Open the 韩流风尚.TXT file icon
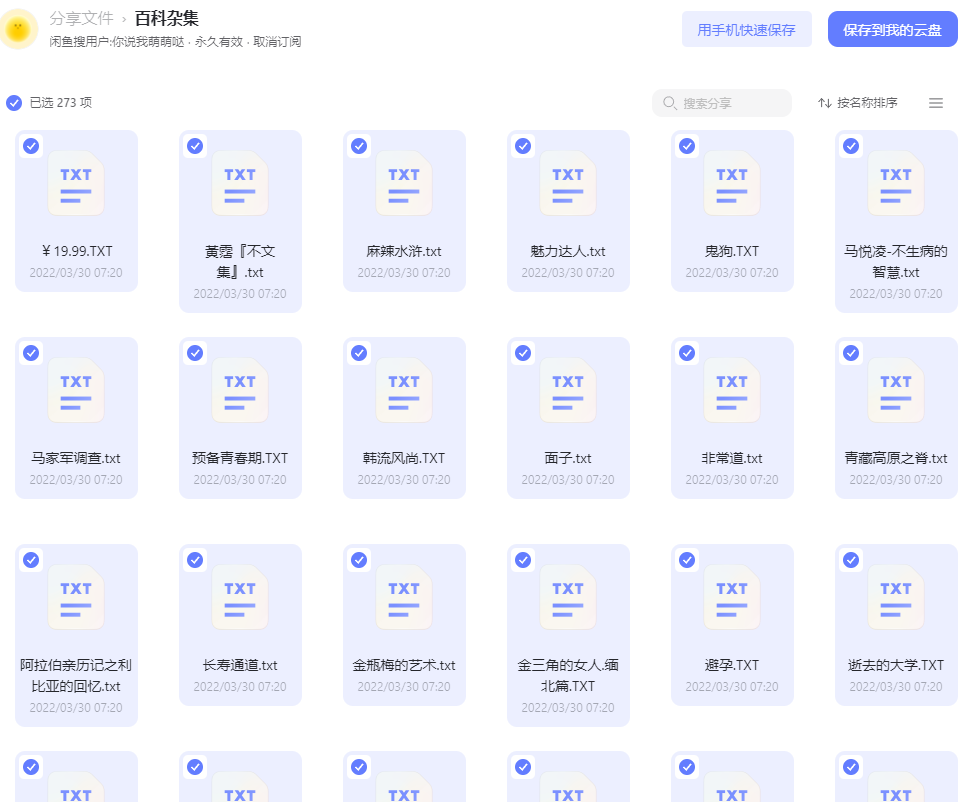 point(404,390)
